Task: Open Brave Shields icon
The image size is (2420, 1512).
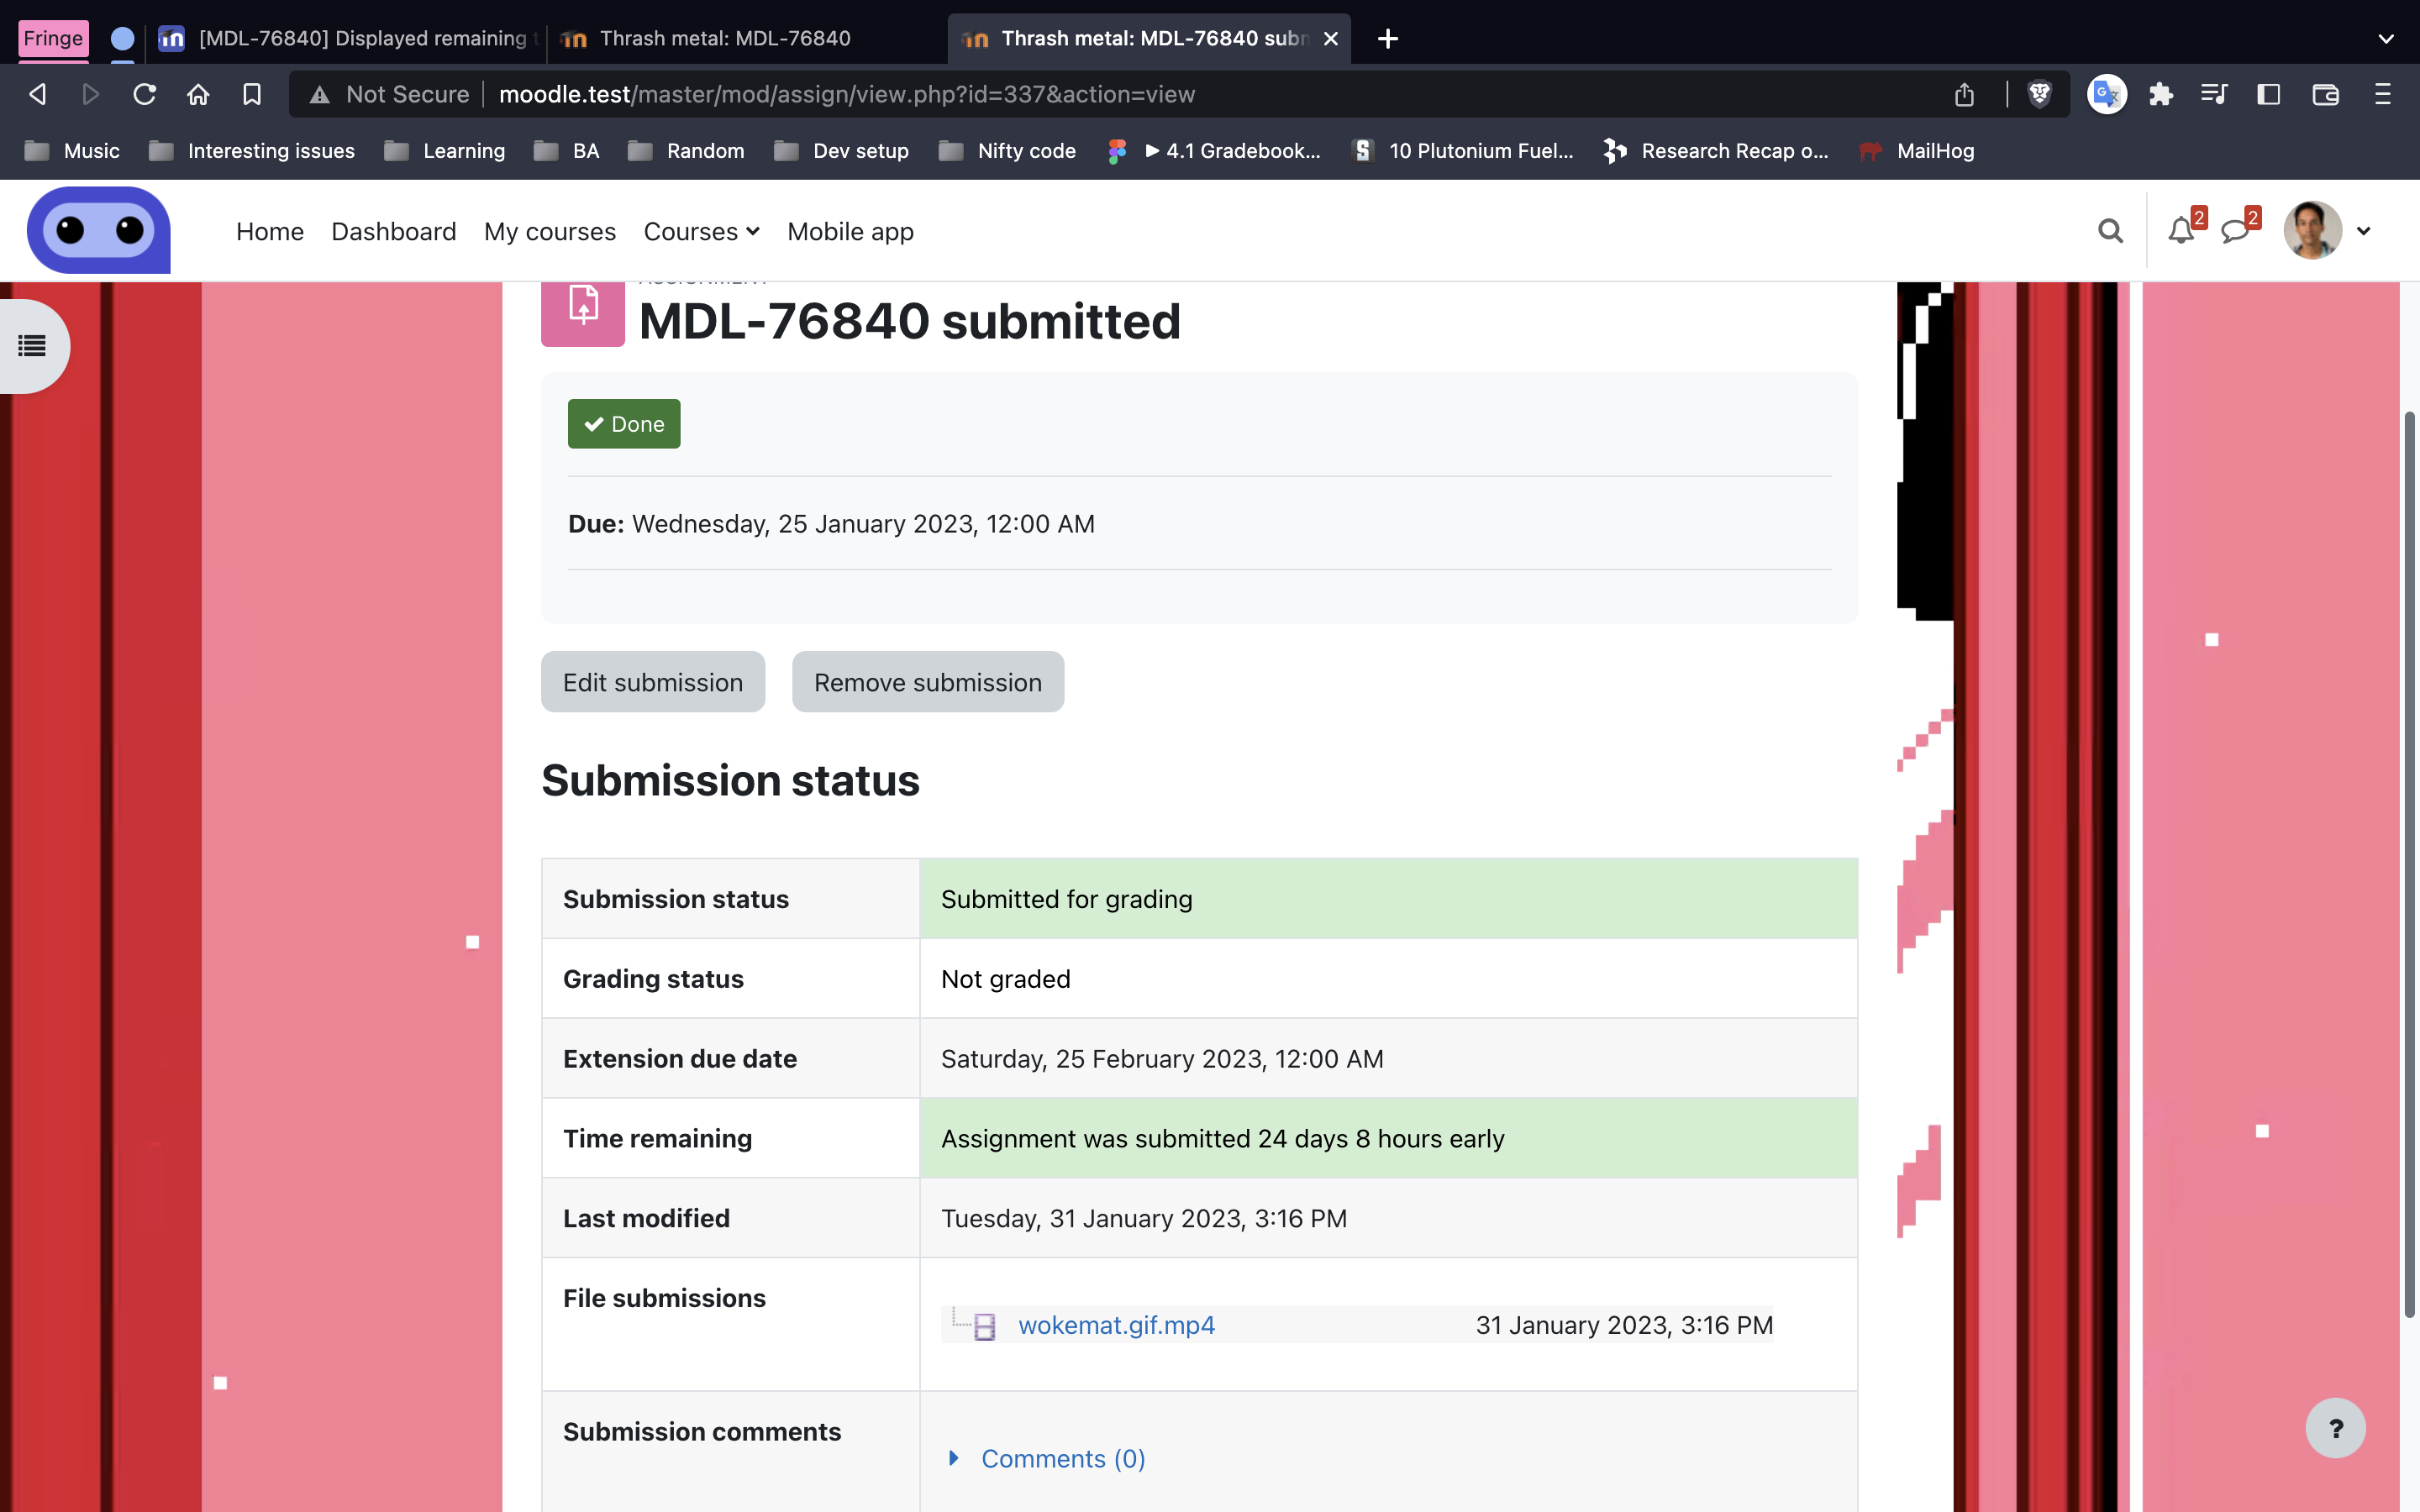Action: pos(2039,94)
